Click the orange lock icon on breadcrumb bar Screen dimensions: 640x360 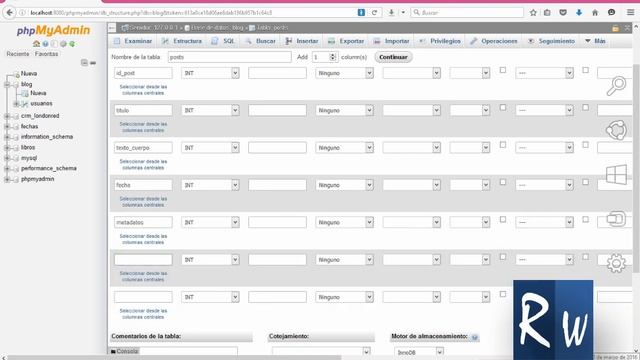coord(616,28)
